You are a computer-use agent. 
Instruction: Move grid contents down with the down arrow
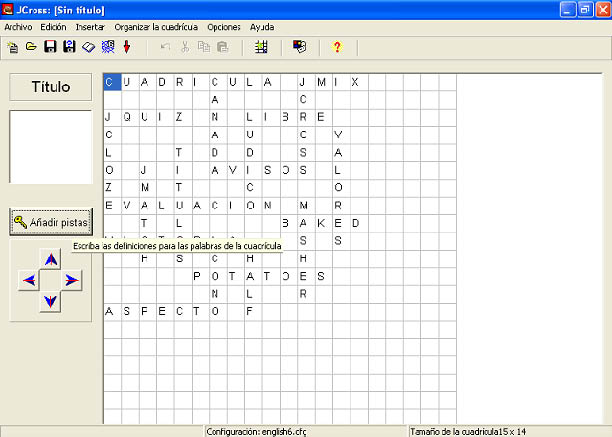[50, 302]
